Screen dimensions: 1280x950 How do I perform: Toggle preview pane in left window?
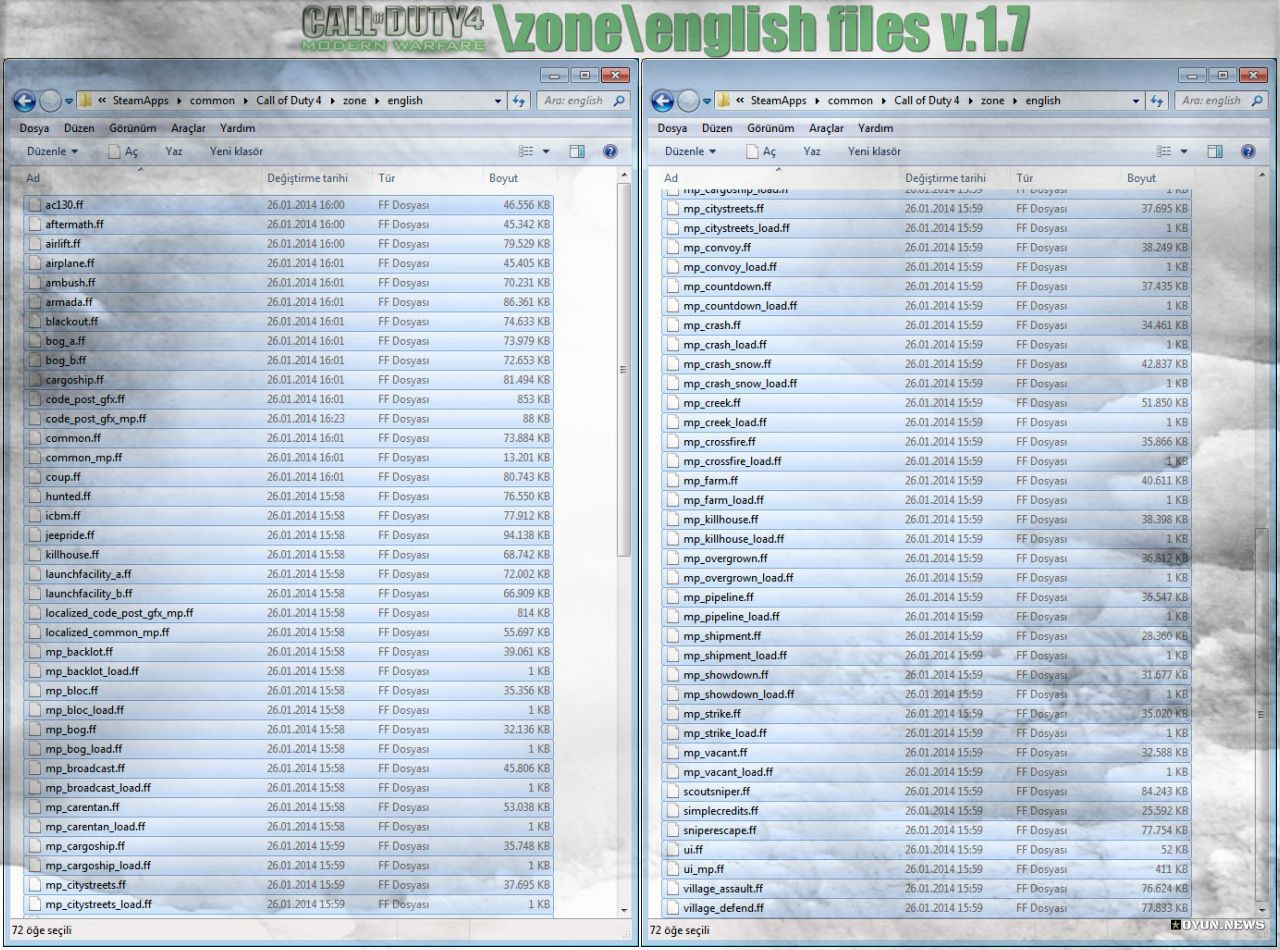(x=577, y=152)
